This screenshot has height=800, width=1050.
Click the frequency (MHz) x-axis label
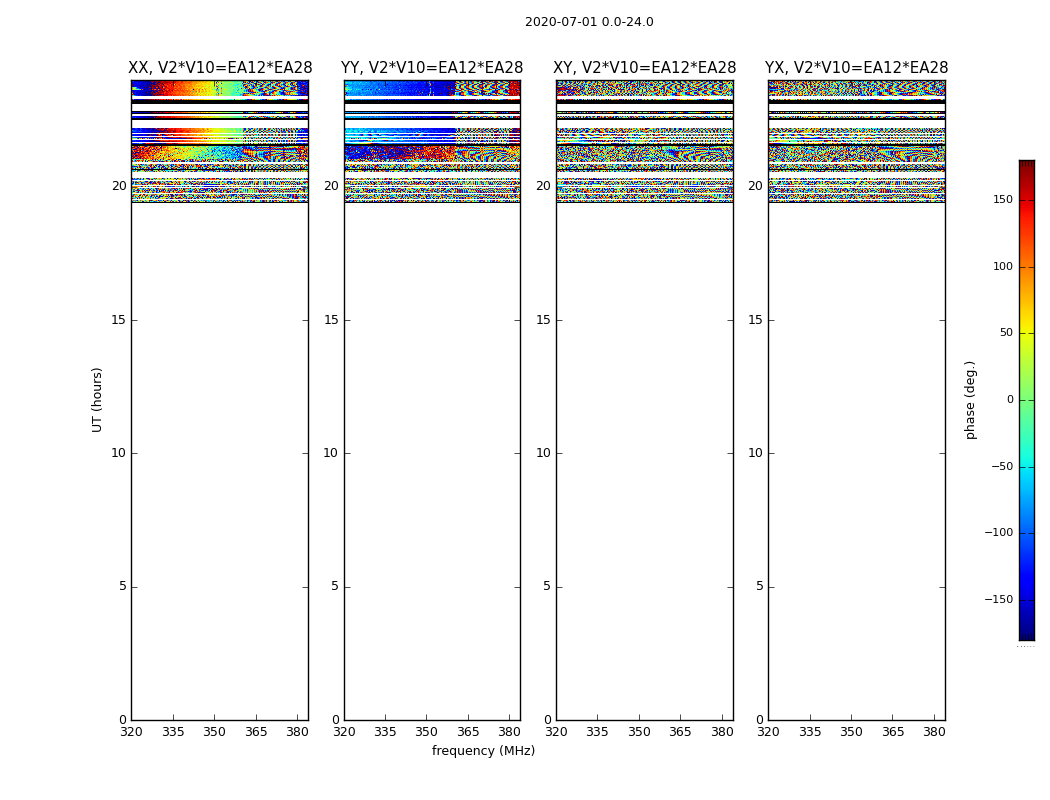click(483, 751)
